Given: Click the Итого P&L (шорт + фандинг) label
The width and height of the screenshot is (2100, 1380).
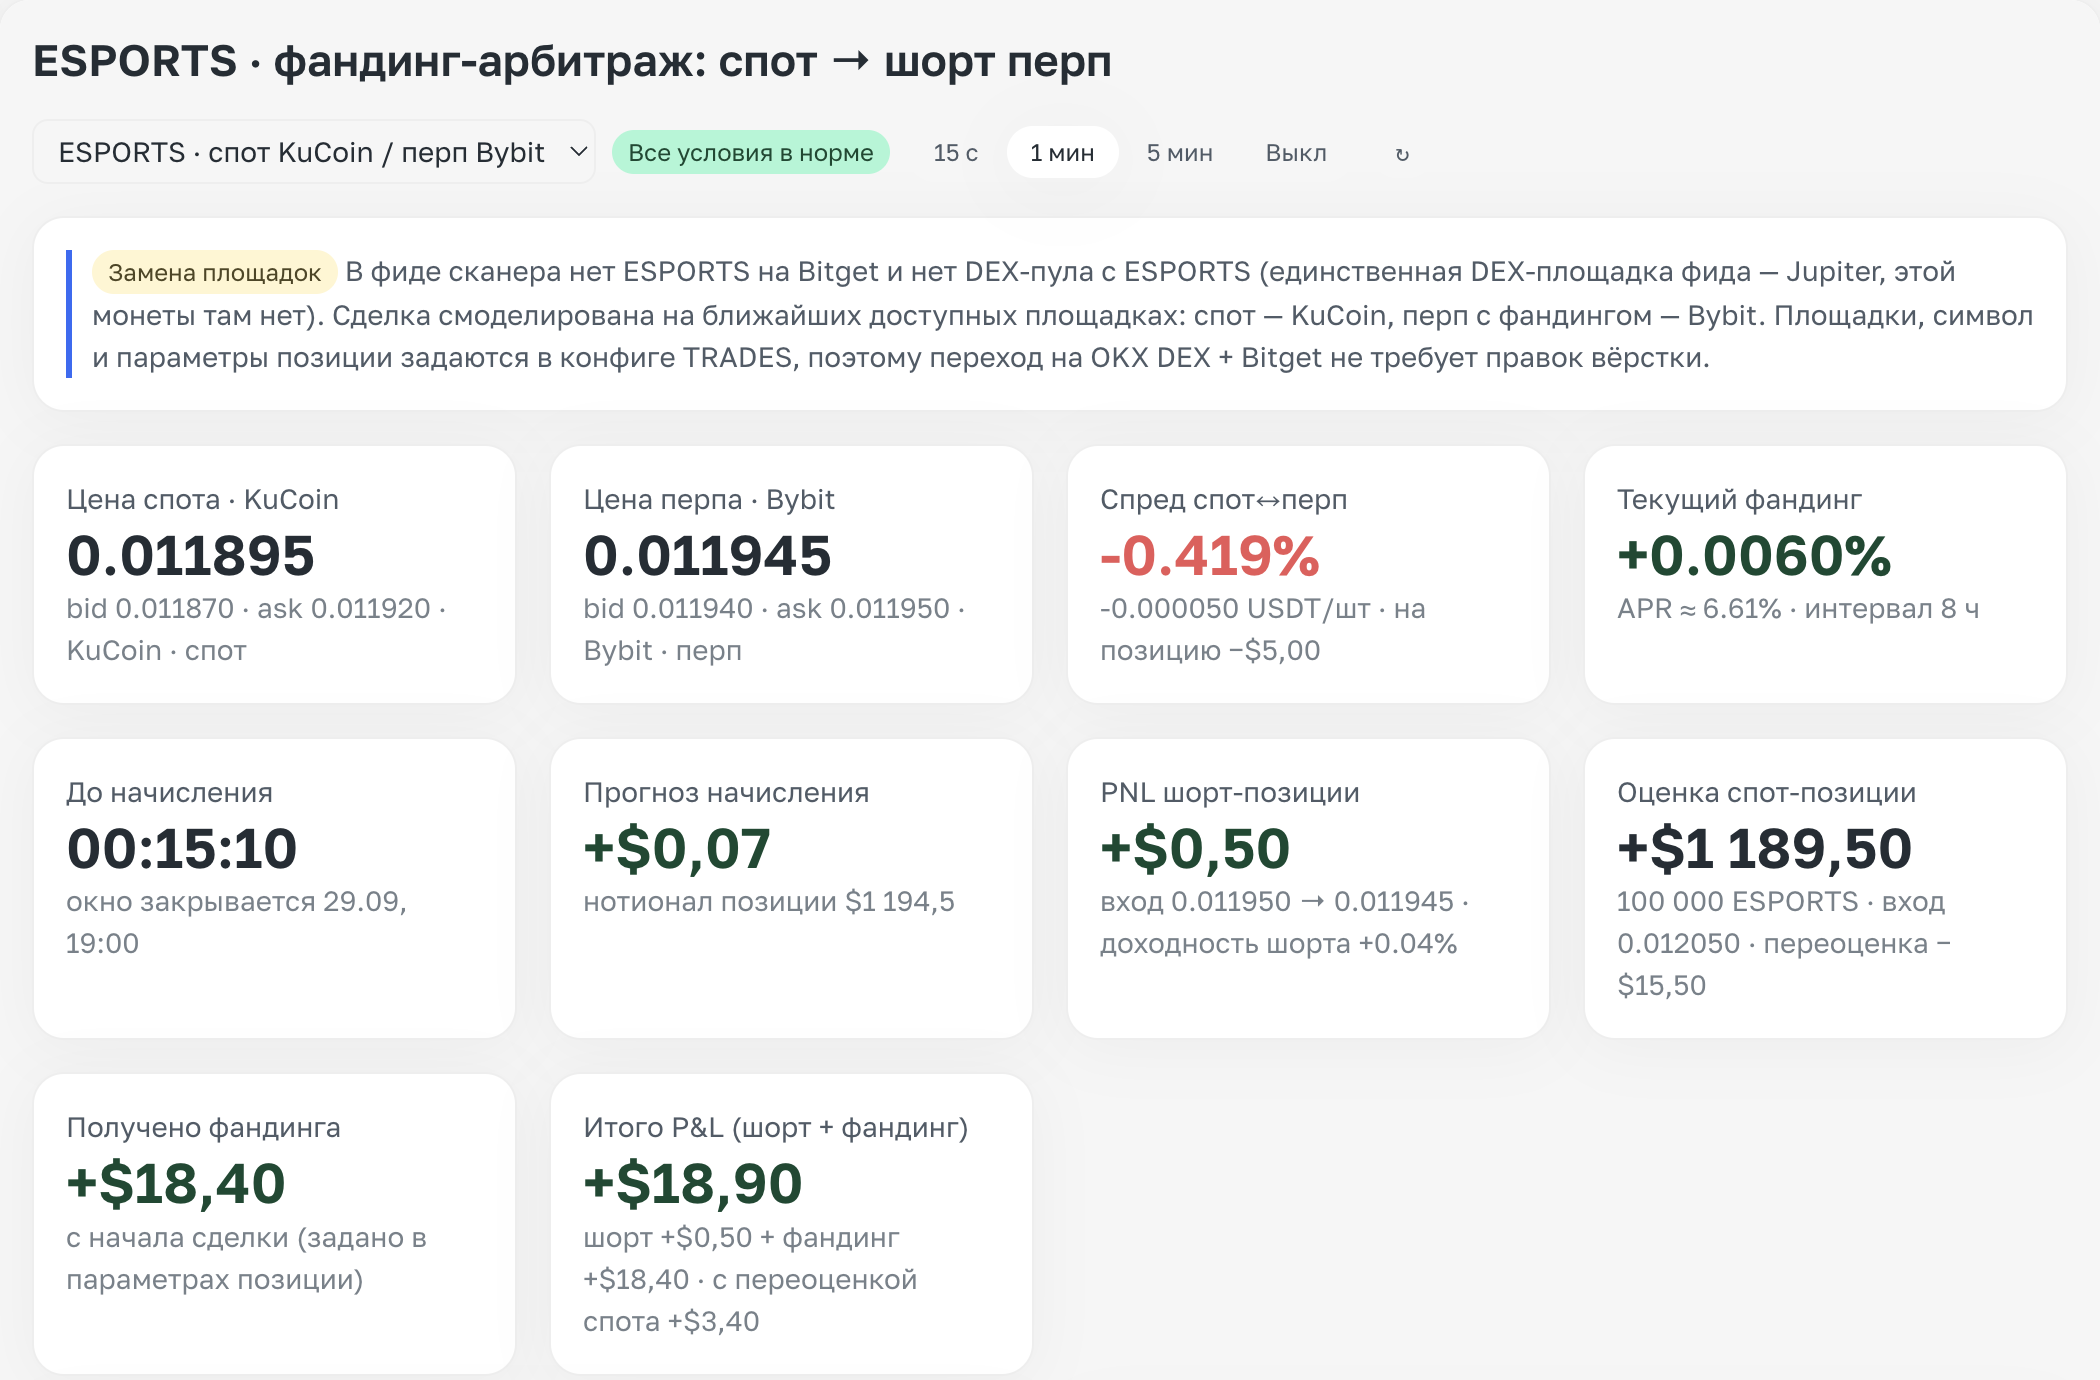Looking at the screenshot, I should pyautogui.click(x=776, y=1127).
